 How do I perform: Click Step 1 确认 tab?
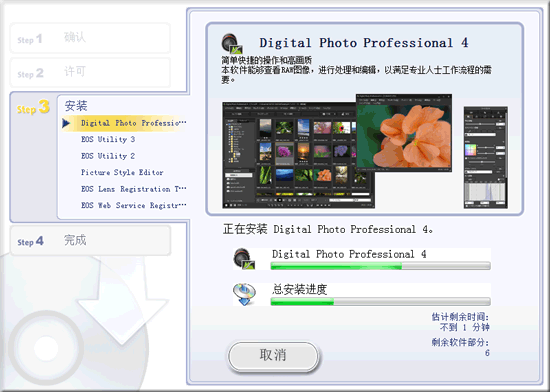(x=90, y=38)
